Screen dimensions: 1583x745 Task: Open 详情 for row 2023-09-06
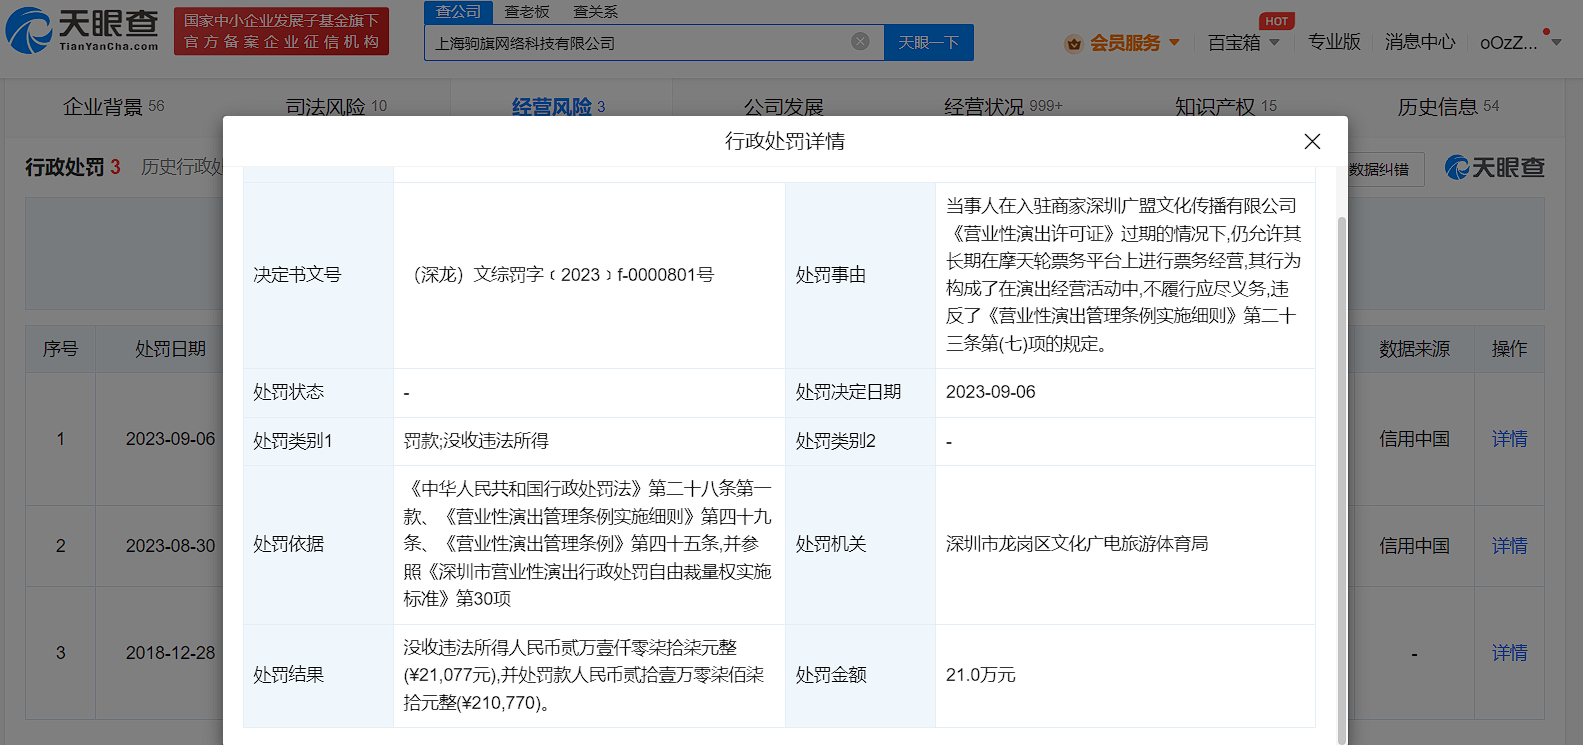point(1509,439)
